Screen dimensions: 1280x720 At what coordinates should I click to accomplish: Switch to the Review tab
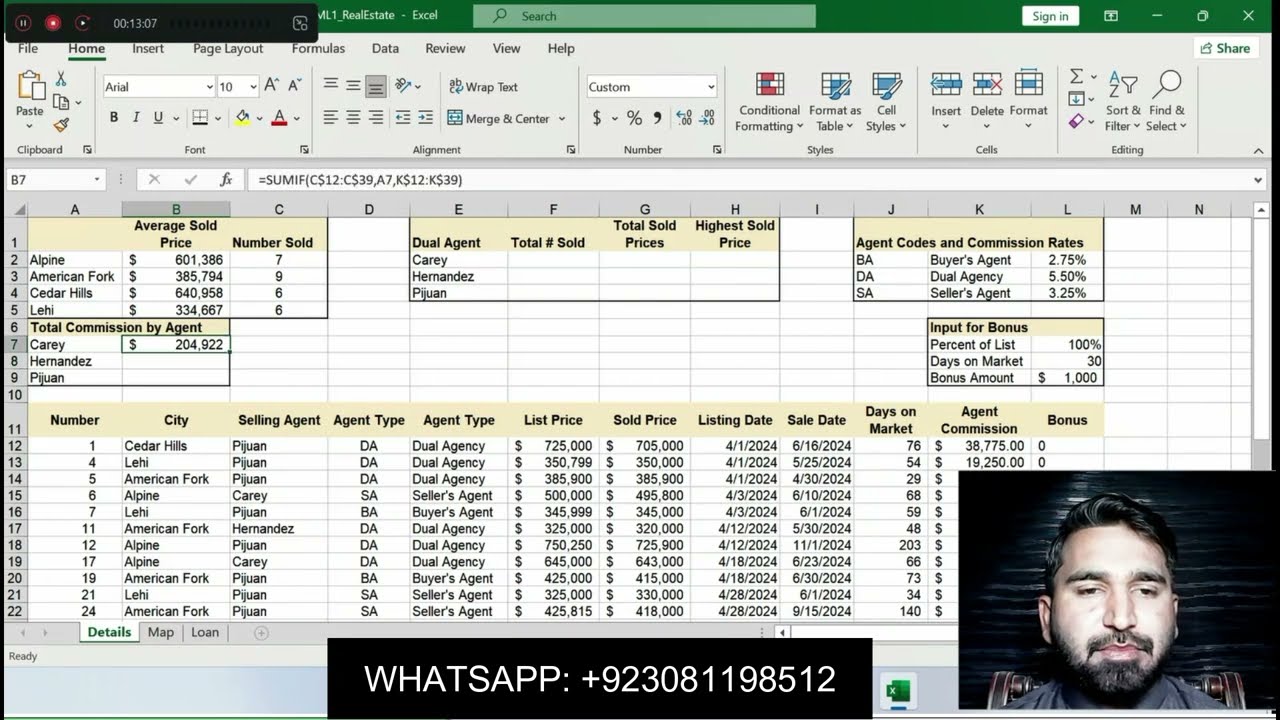[445, 48]
